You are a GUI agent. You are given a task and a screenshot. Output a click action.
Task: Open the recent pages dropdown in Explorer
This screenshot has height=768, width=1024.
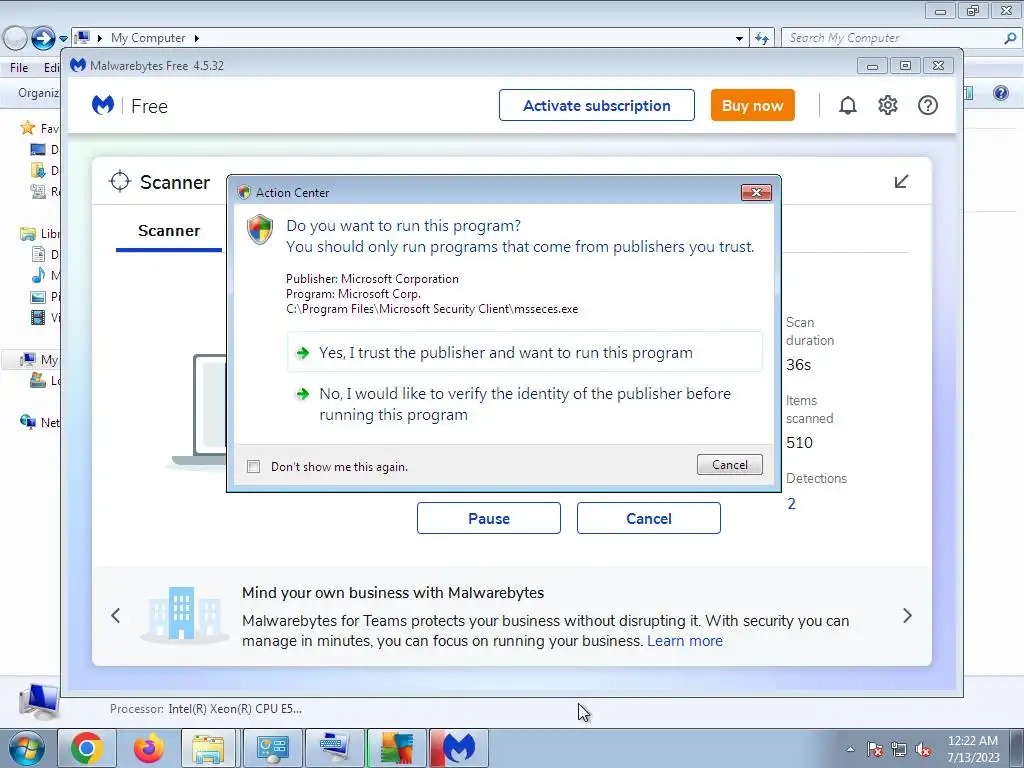click(63, 39)
